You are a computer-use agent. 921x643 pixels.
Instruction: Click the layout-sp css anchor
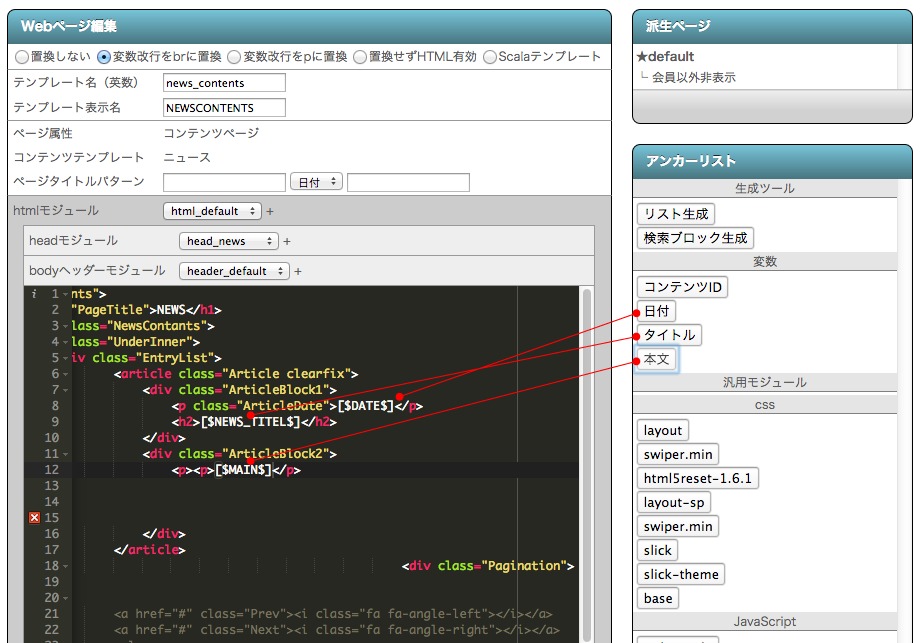click(674, 503)
